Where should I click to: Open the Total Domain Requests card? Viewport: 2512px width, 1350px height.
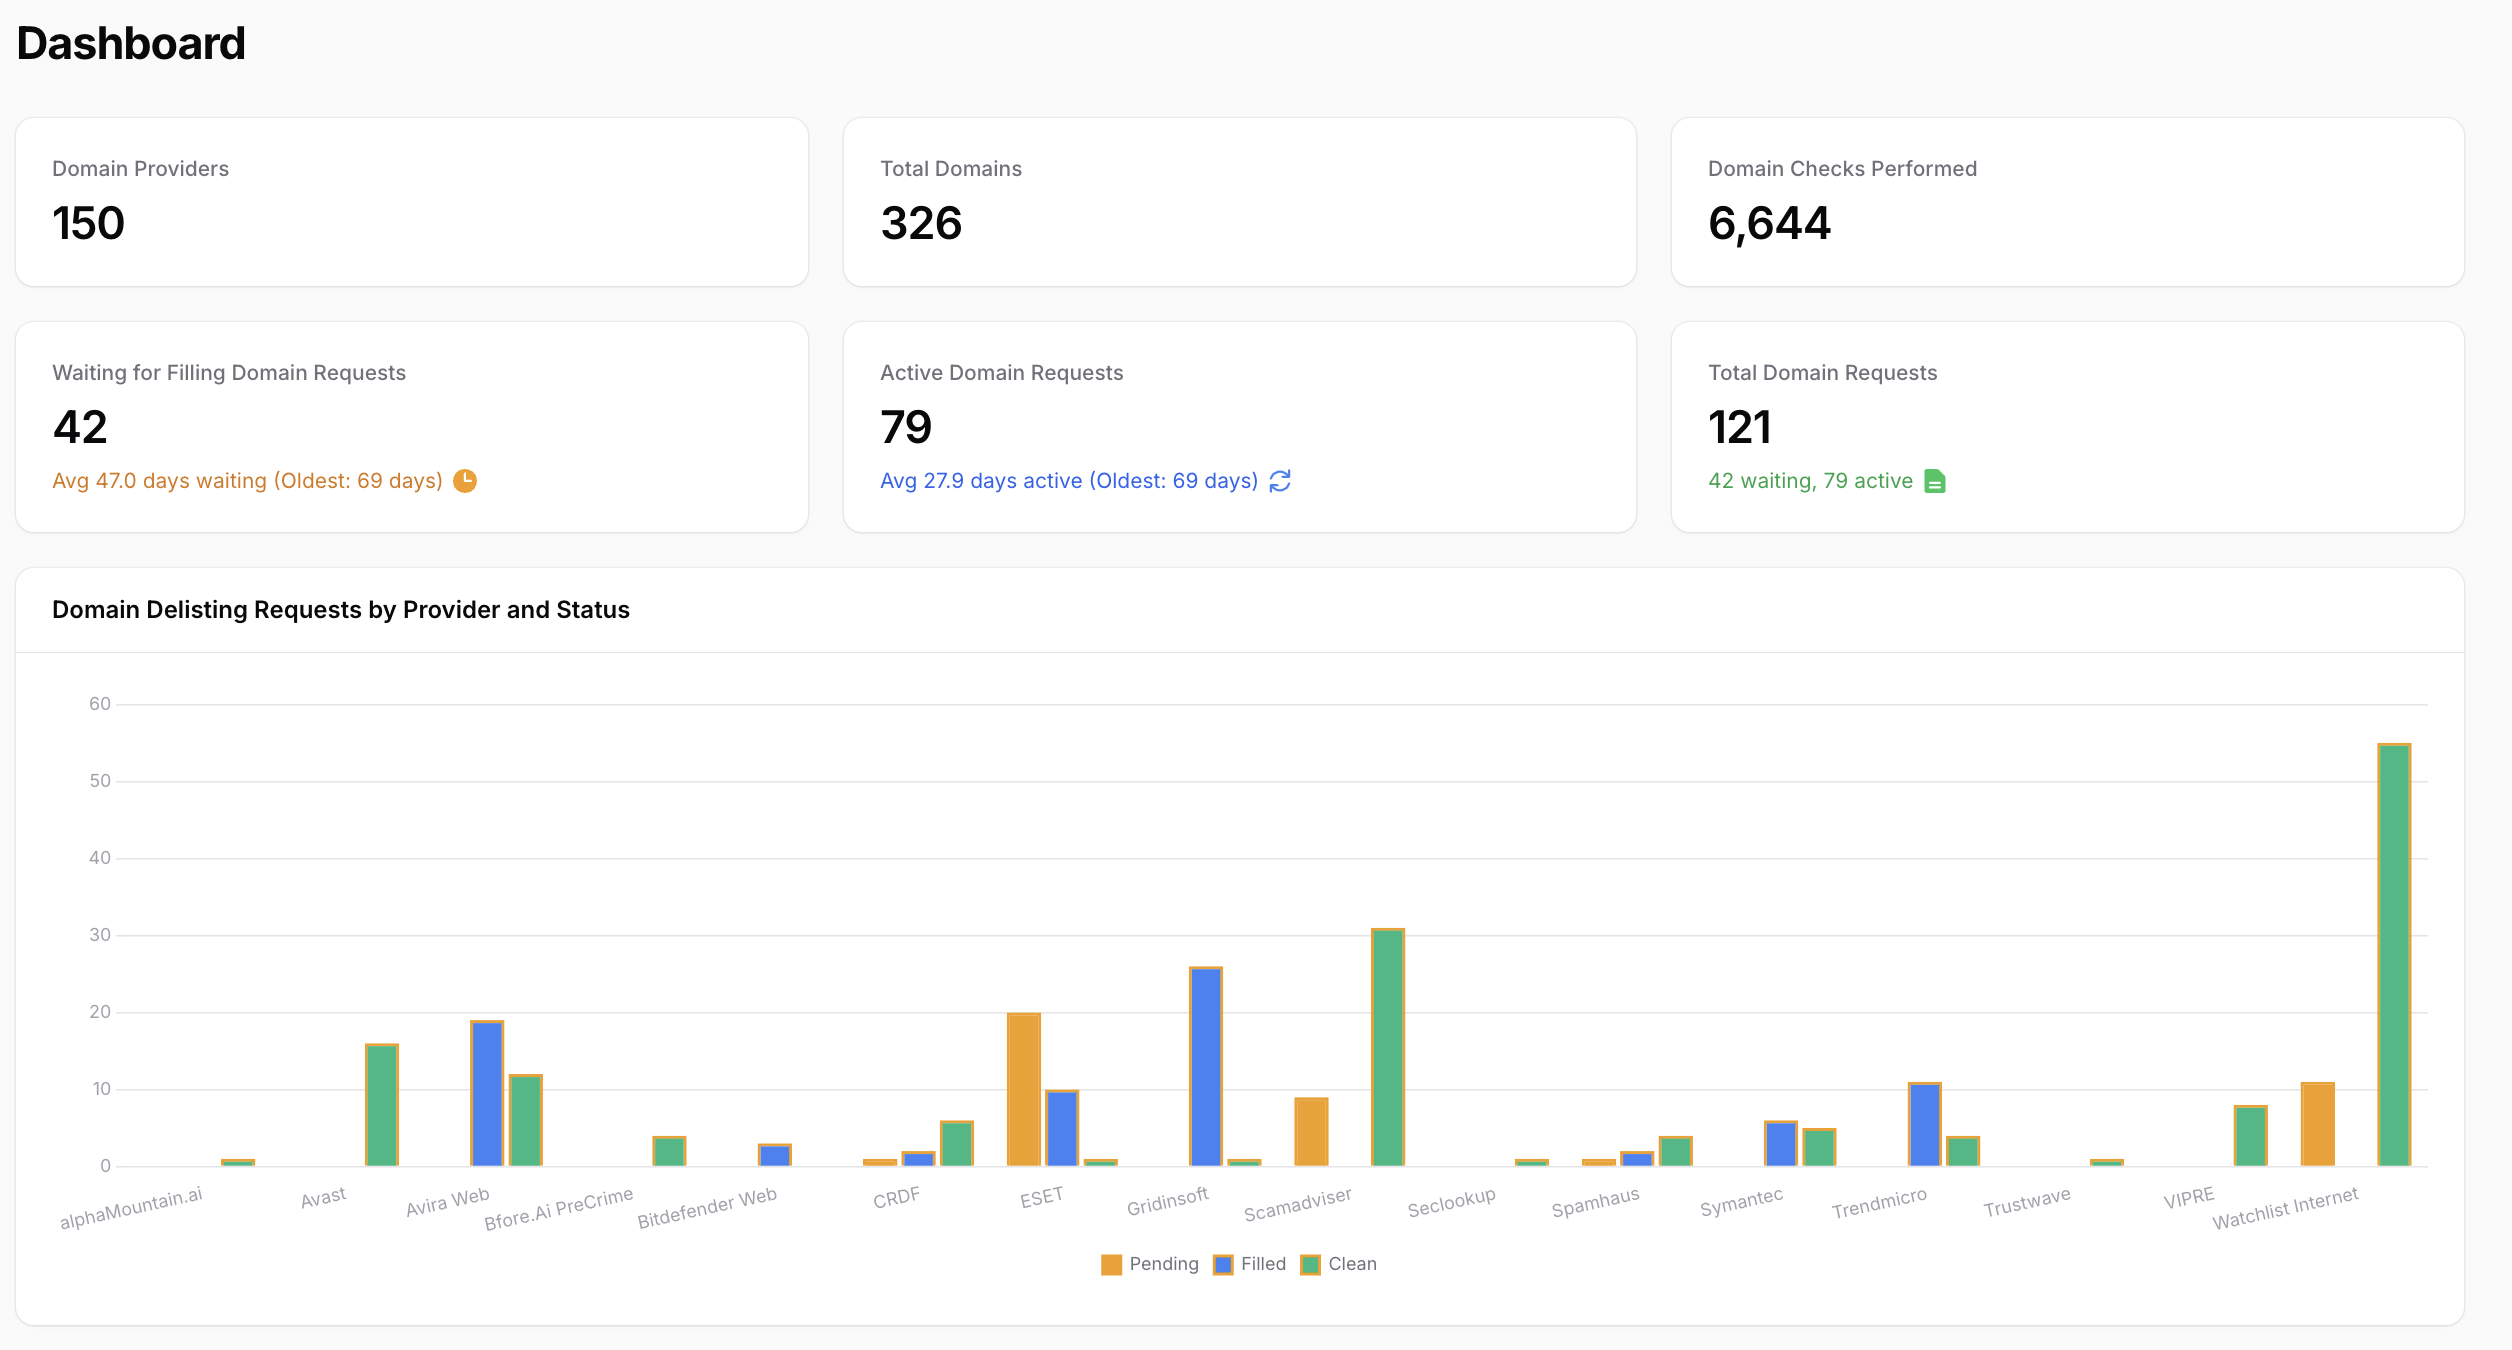pos(2068,427)
